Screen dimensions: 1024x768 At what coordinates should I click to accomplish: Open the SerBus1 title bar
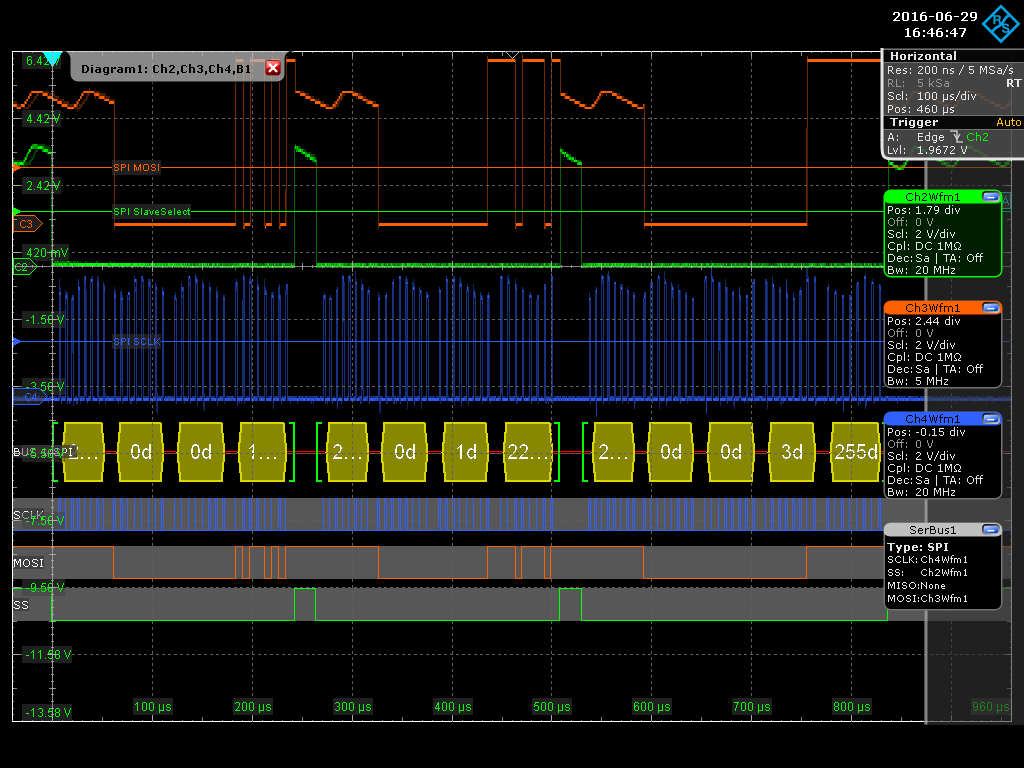(933, 530)
